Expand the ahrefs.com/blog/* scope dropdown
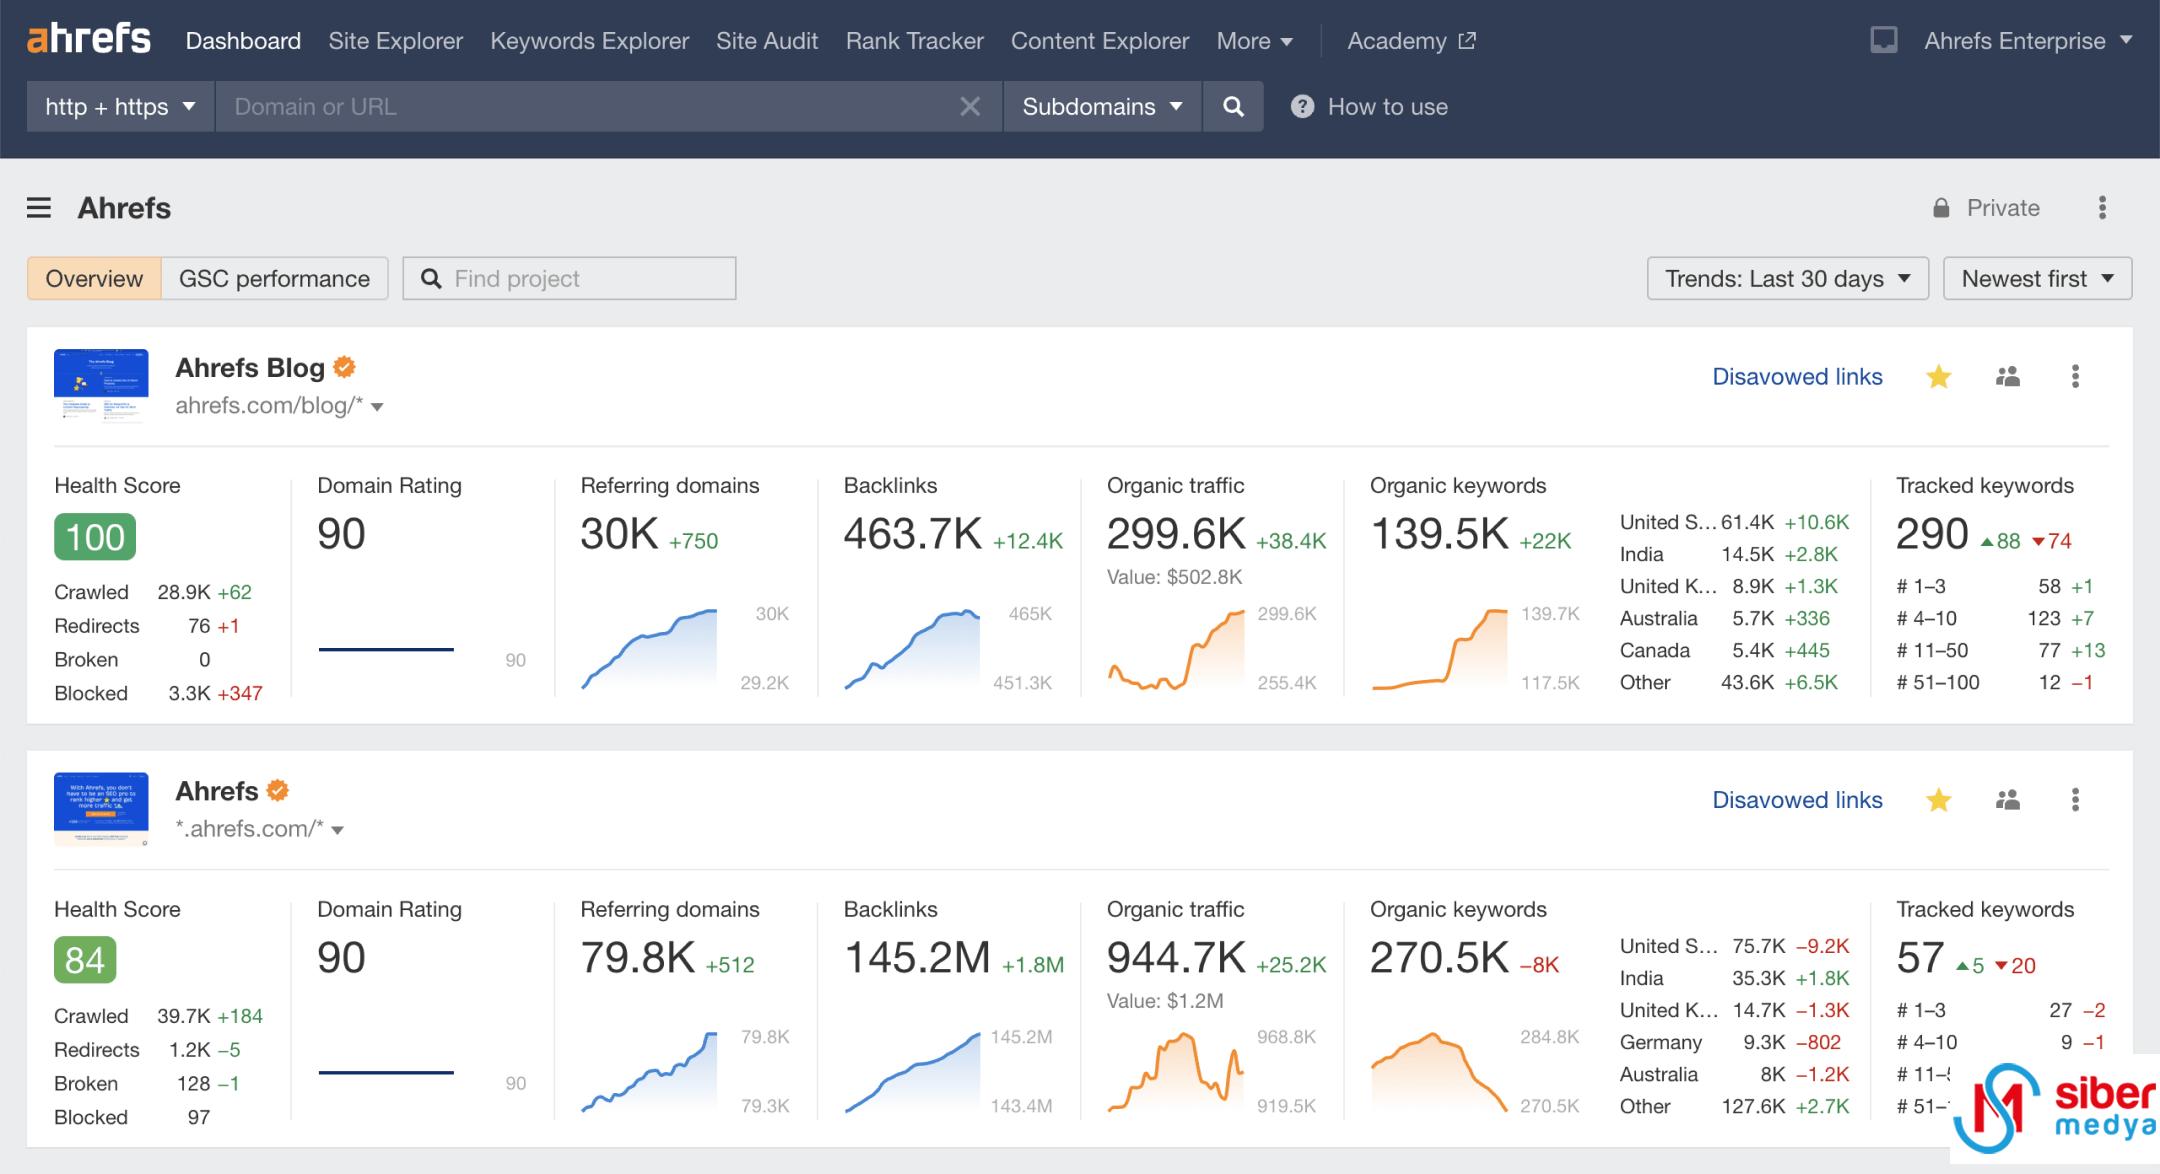 [377, 407]
